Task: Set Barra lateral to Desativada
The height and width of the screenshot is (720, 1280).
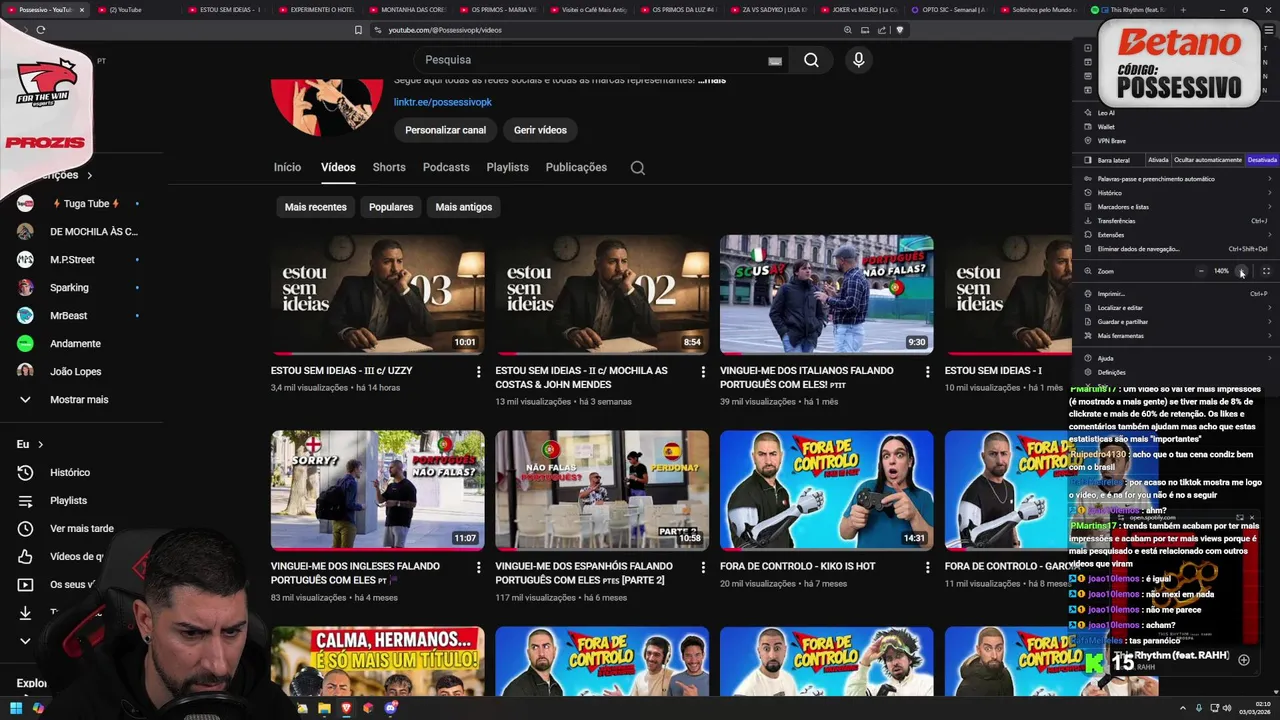Action: tap(1262, 160)
